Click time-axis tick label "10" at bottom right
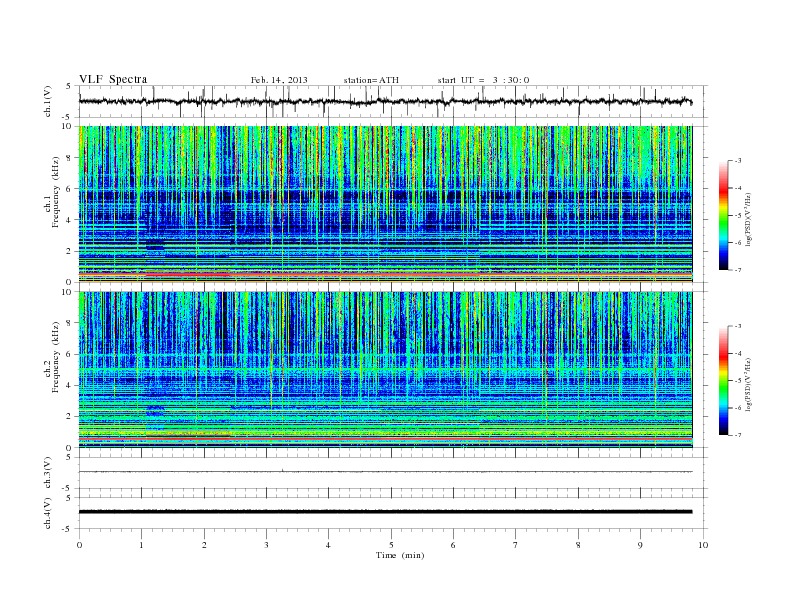Image resolution: width=792 pixels, height=612 pixels. pyautogui.click(x=703, y=545)
